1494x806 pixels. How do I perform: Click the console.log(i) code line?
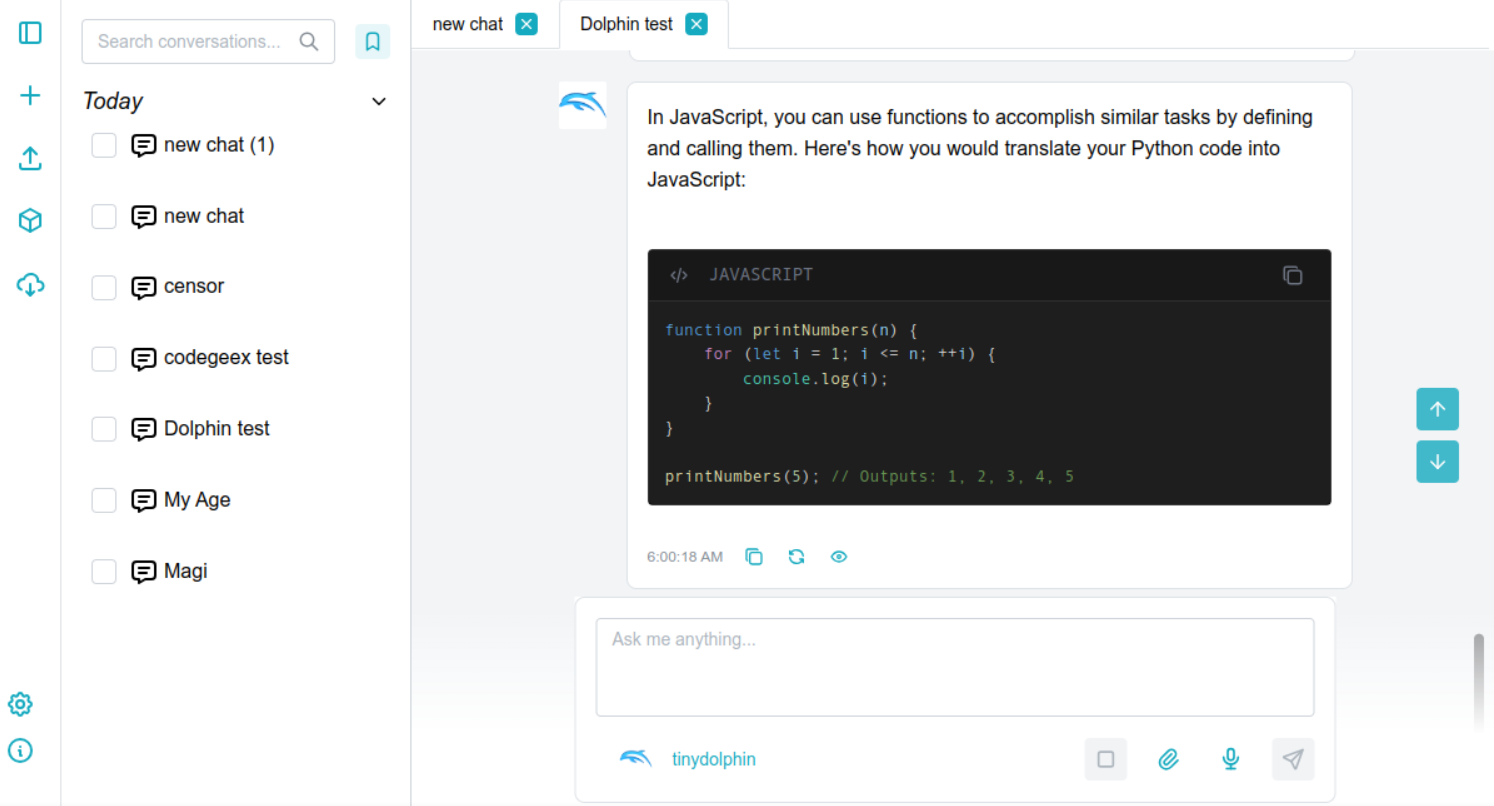coord(815,379)
